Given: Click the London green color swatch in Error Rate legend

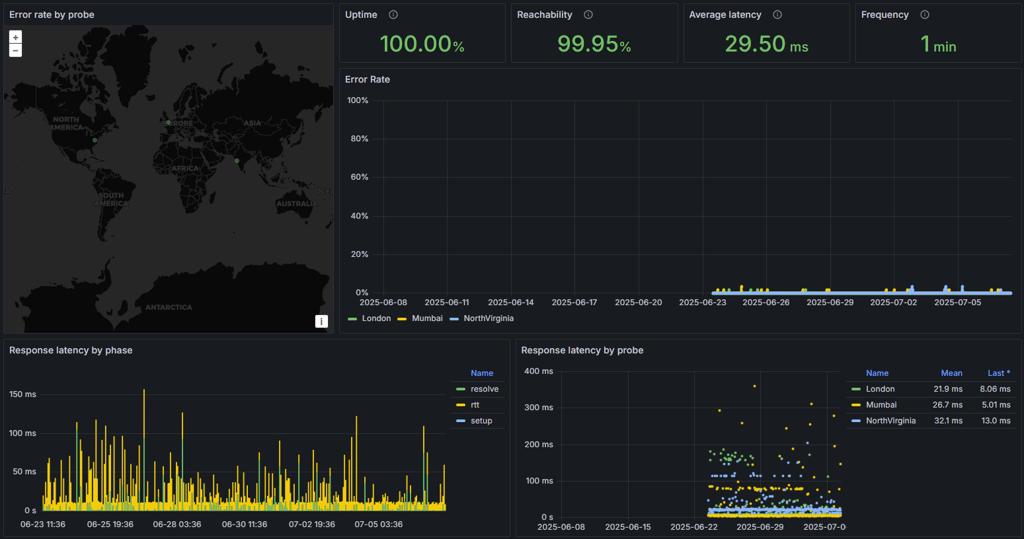Looking at the screenshot, I should tap(353, 319).
